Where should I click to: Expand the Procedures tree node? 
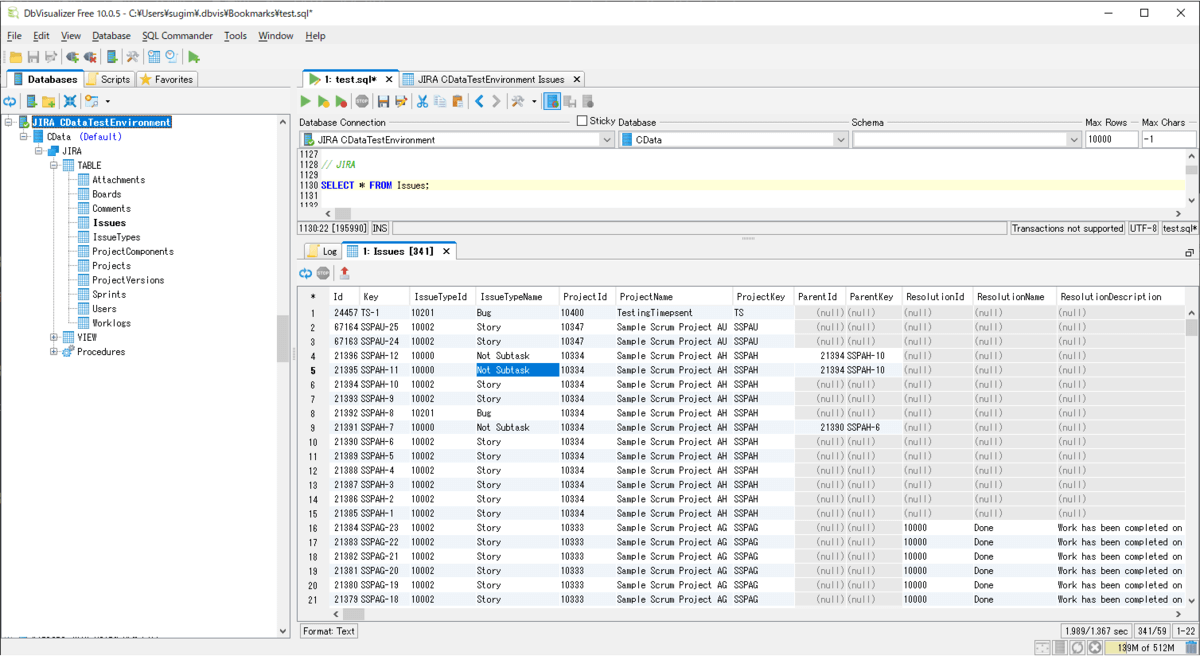click(x=54, y=352)
